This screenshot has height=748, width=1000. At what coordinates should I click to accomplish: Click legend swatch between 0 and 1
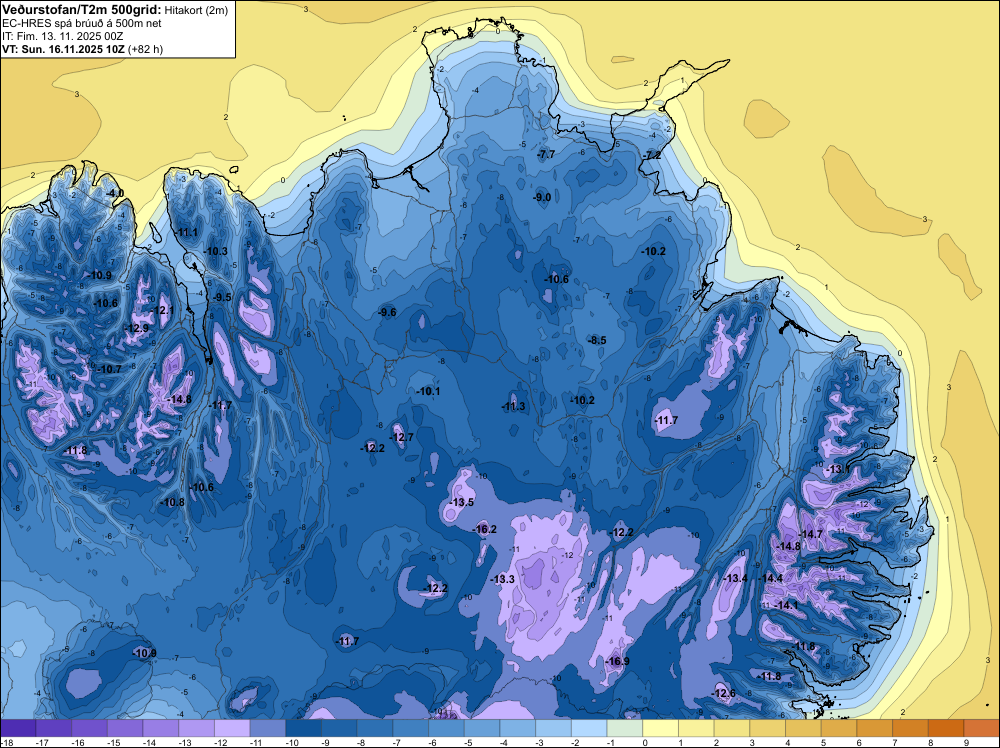pyautogui.click(x=661, y=728)
